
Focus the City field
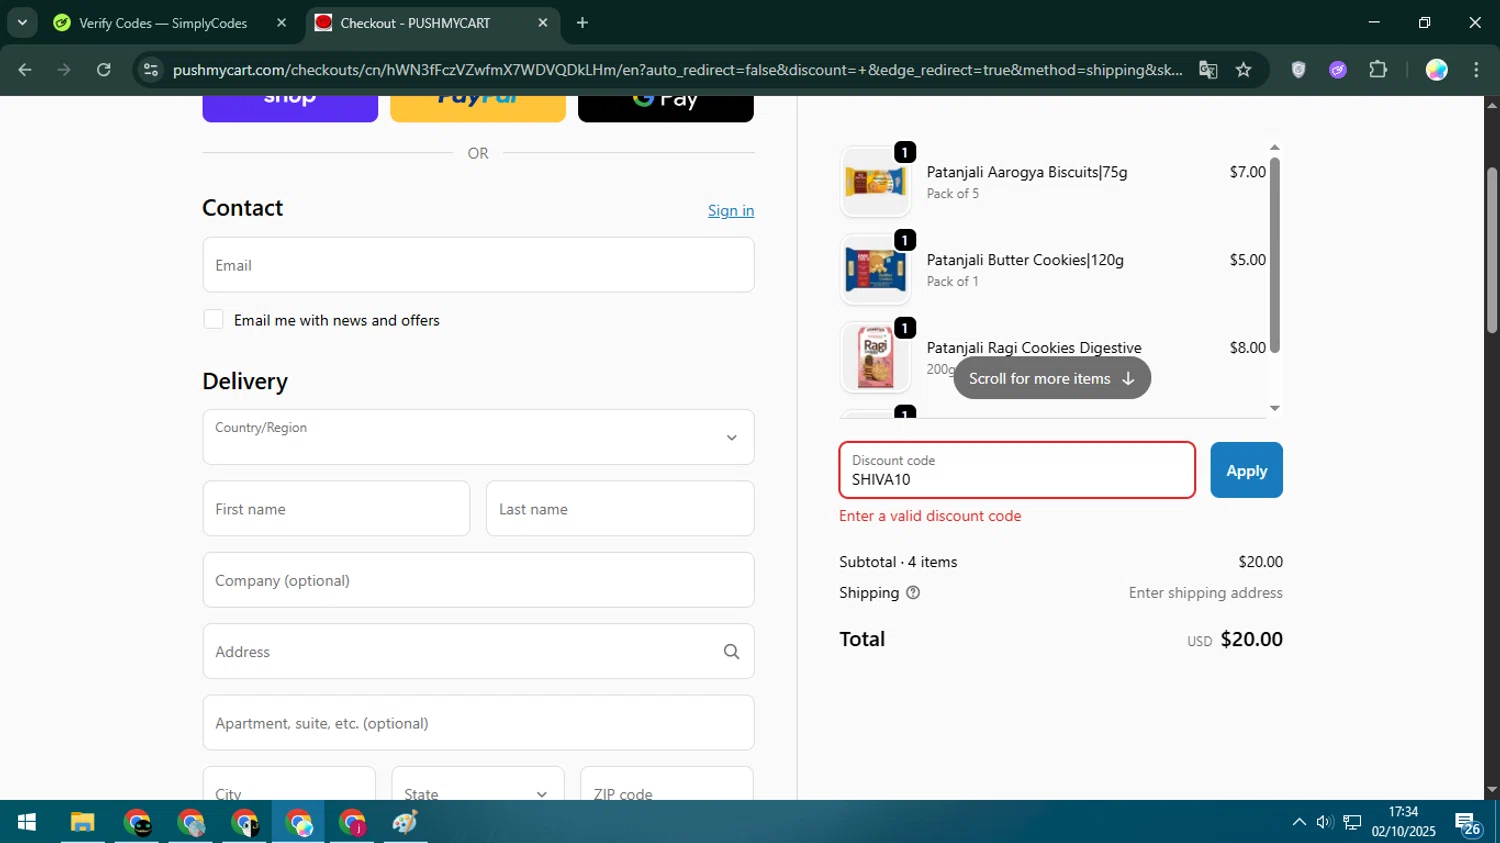pyautogui.click(x=289, y=784)
